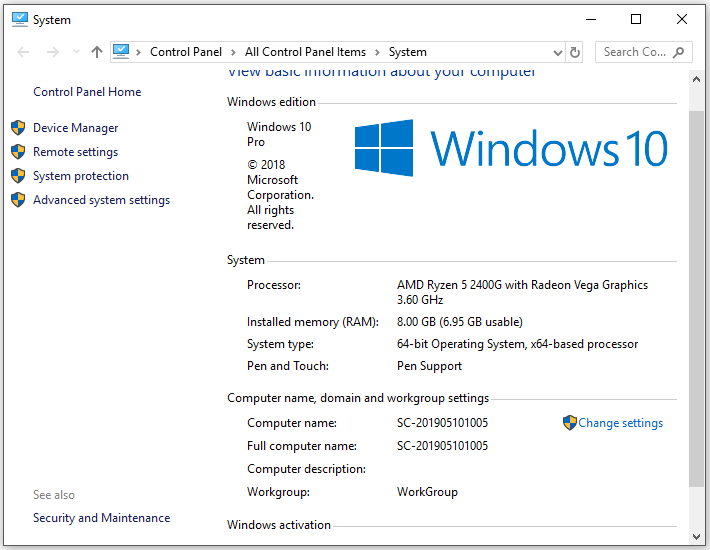Go to Control Panel Home

[x=87, y=92]
